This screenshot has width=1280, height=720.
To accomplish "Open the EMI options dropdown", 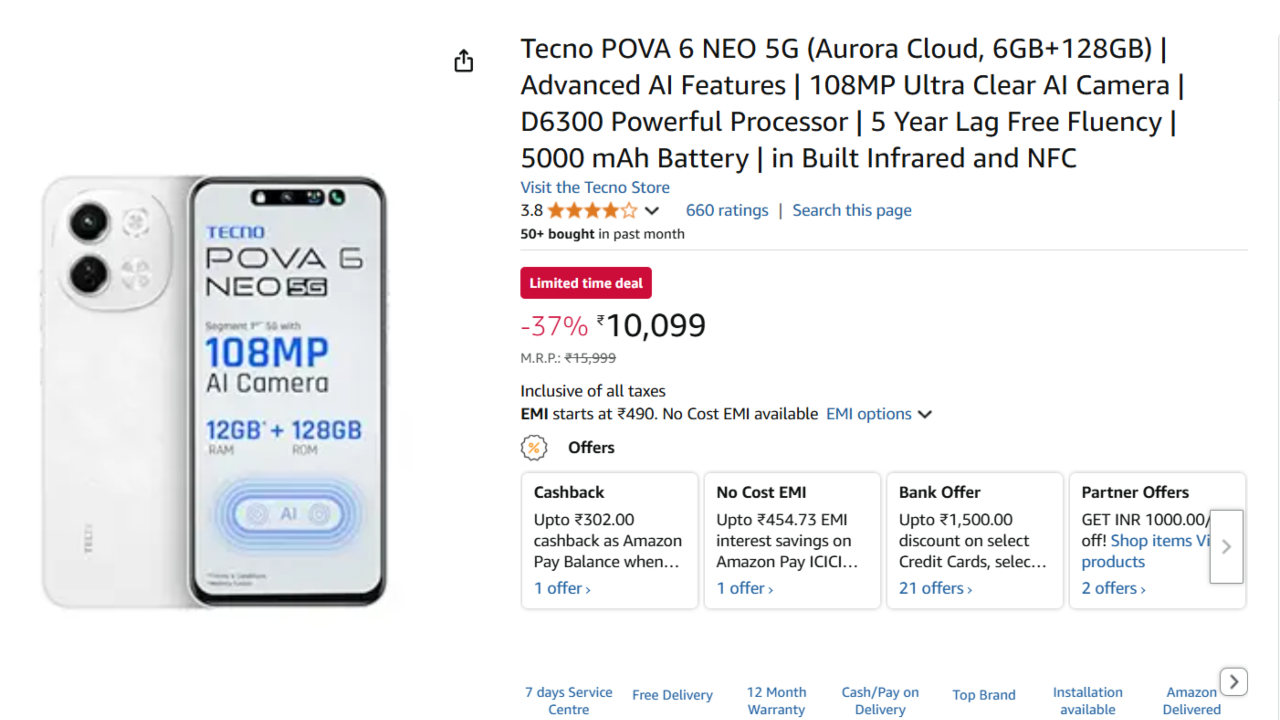I will [878, 413].
